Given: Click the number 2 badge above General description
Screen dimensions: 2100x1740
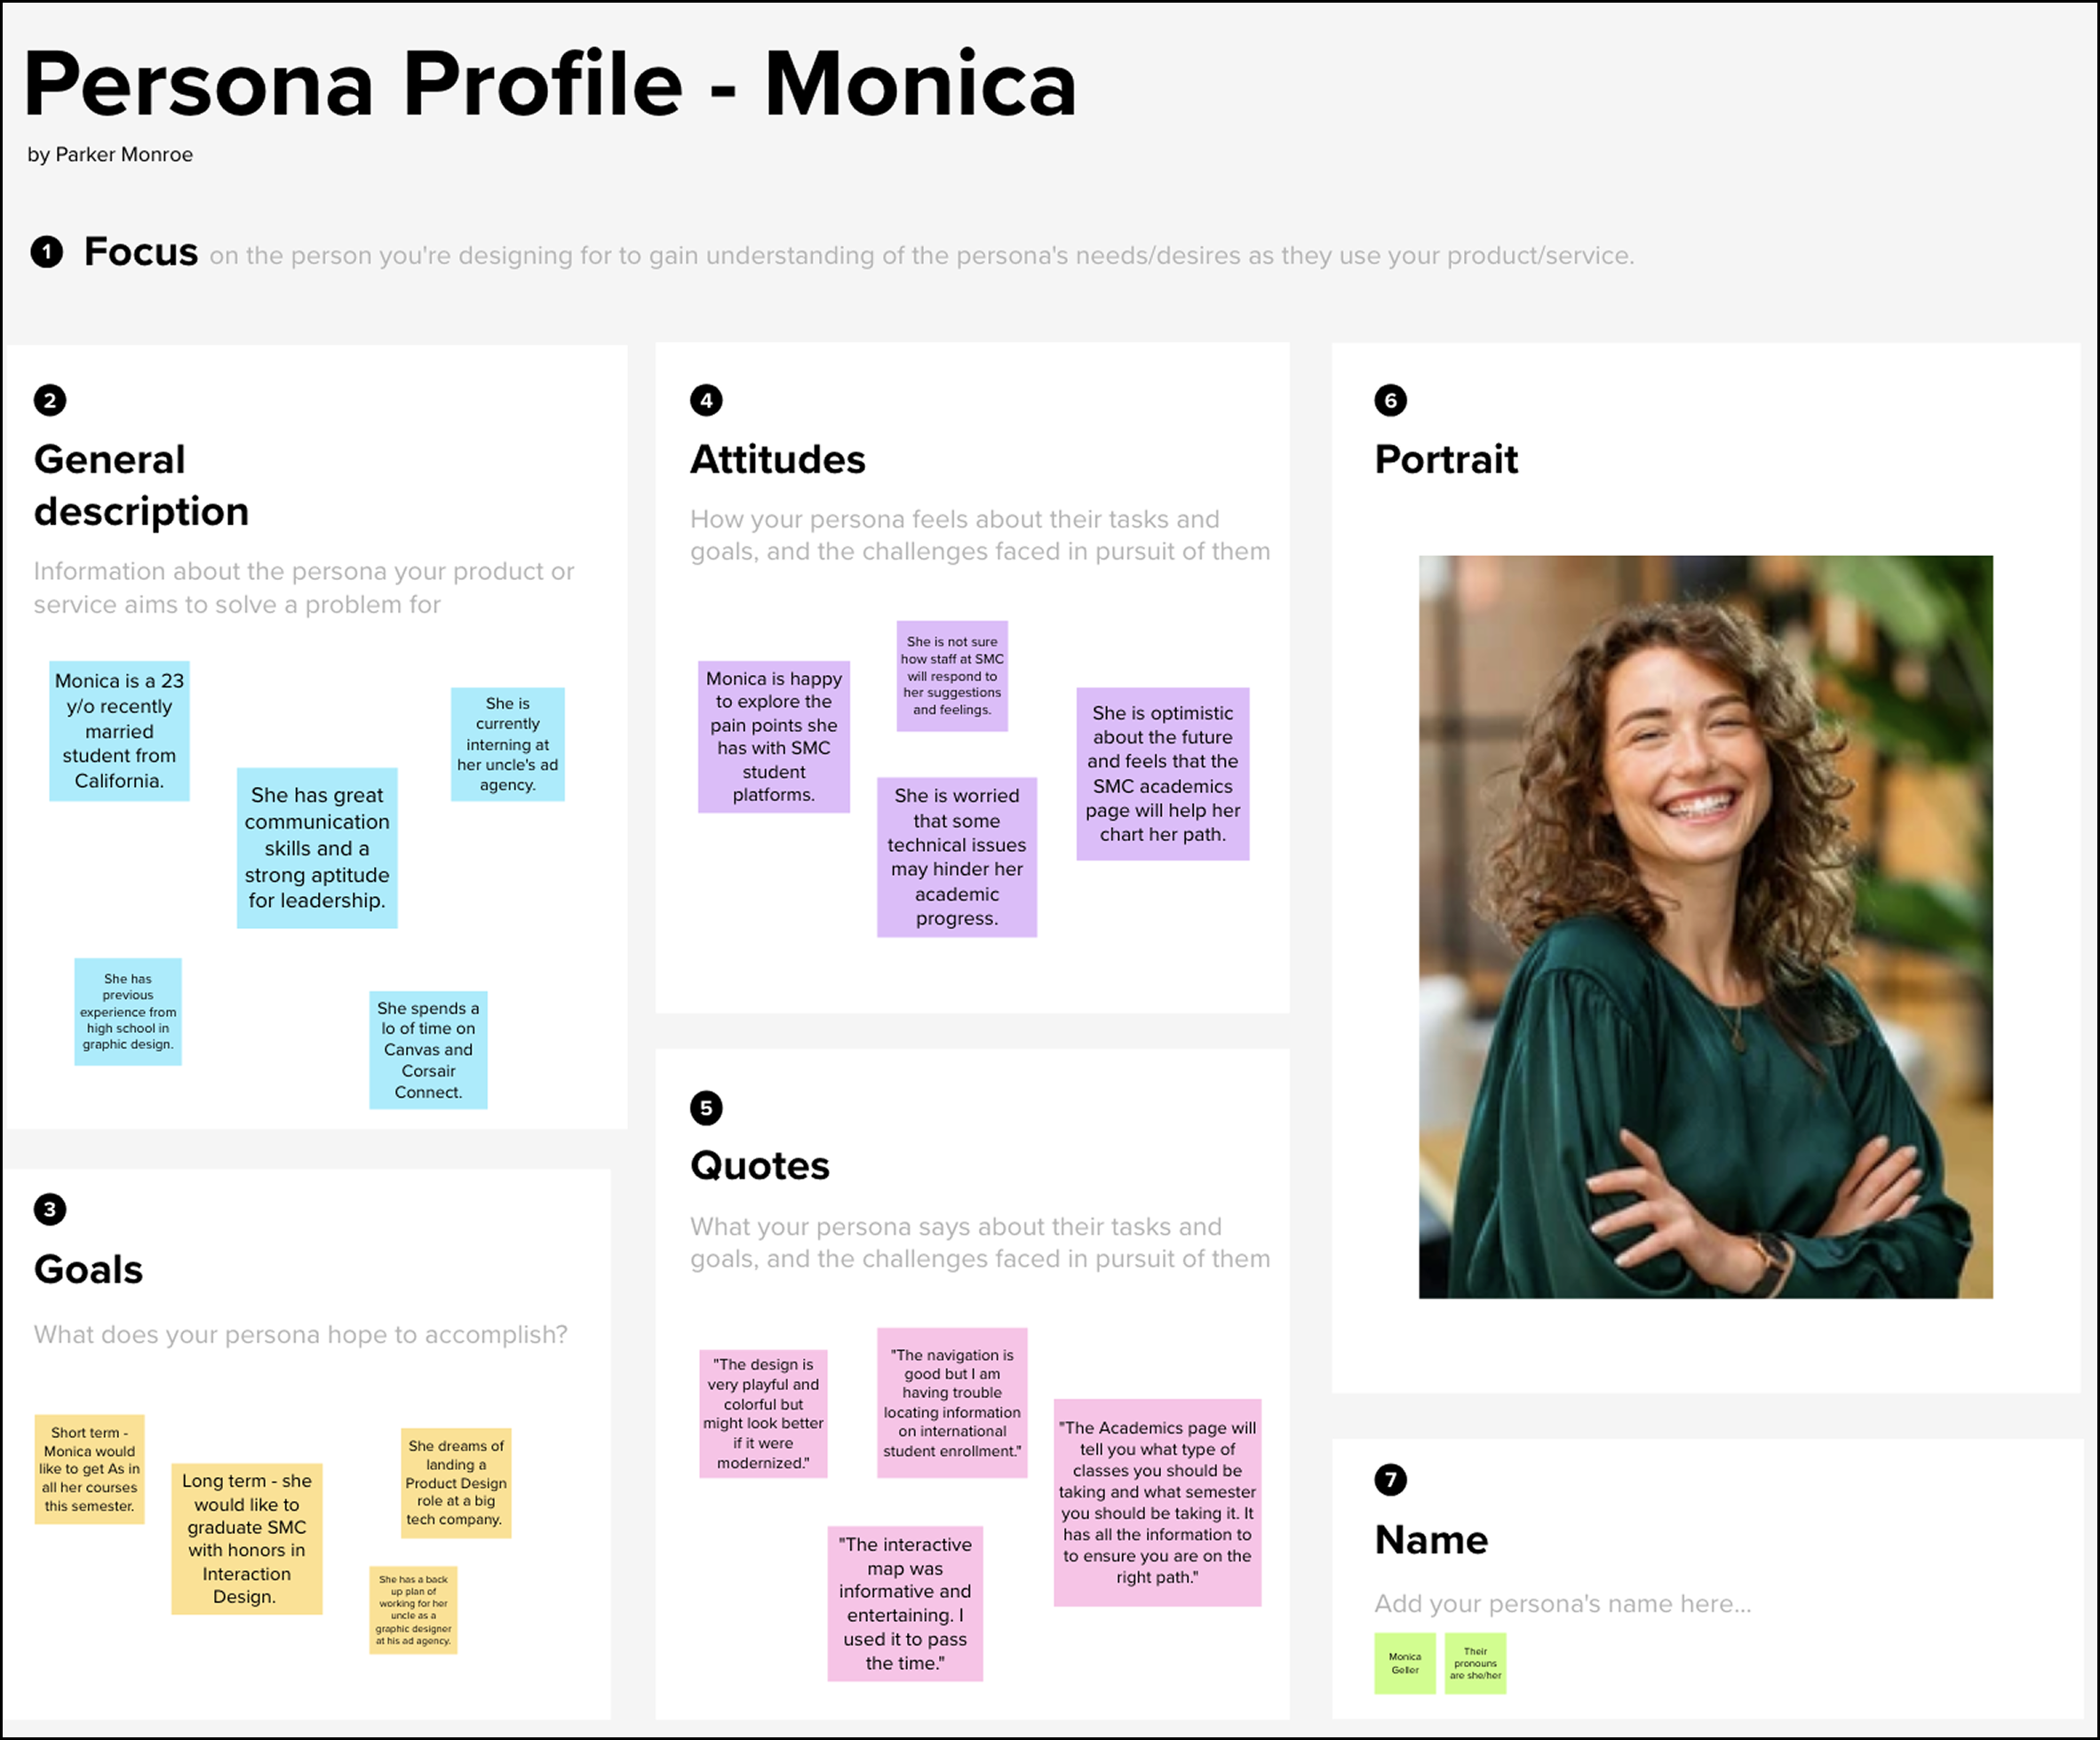Looking at the screenshot, I should coord(50,401).
